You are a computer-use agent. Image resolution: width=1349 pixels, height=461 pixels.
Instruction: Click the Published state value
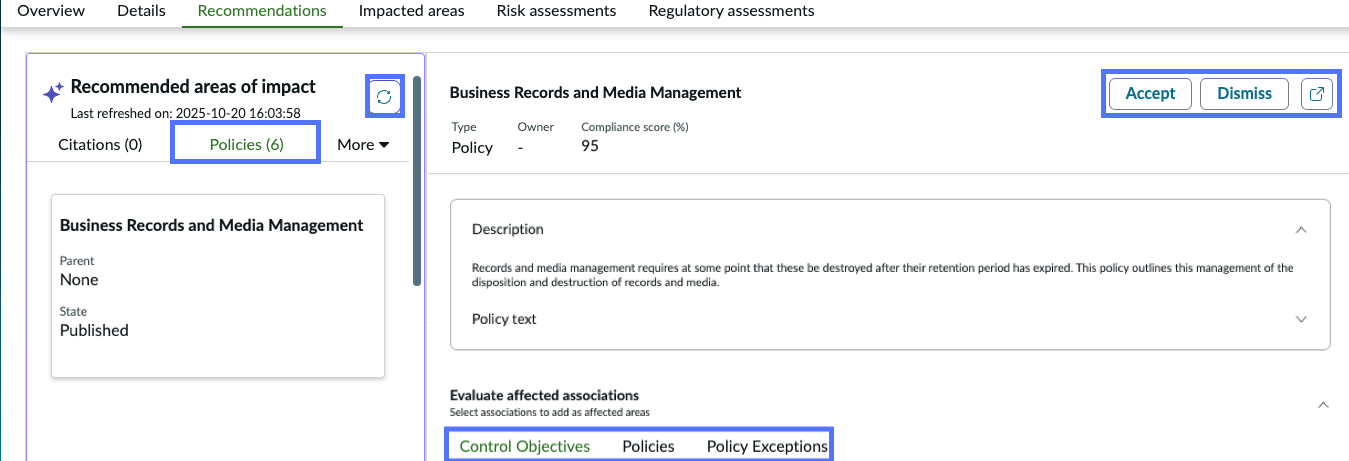(x=94, y=330)
